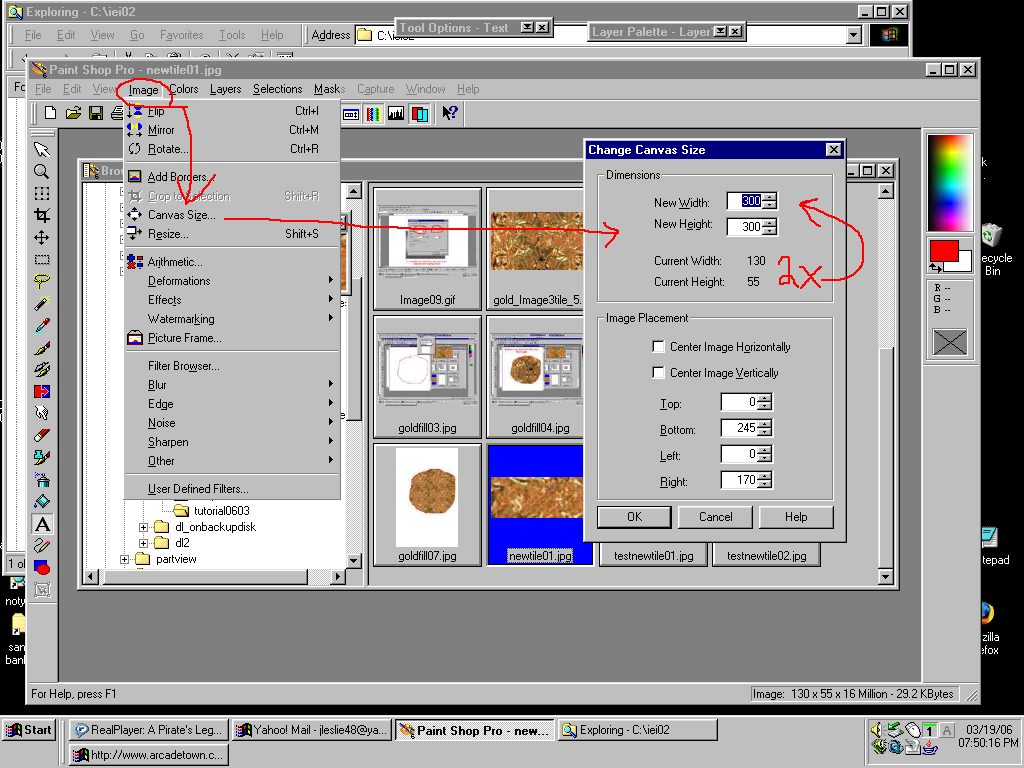Image resolution: width=1024 pixels, height=768 pixels.
Task: Select the rectangular Selection tool
Action: click(42, 260)
